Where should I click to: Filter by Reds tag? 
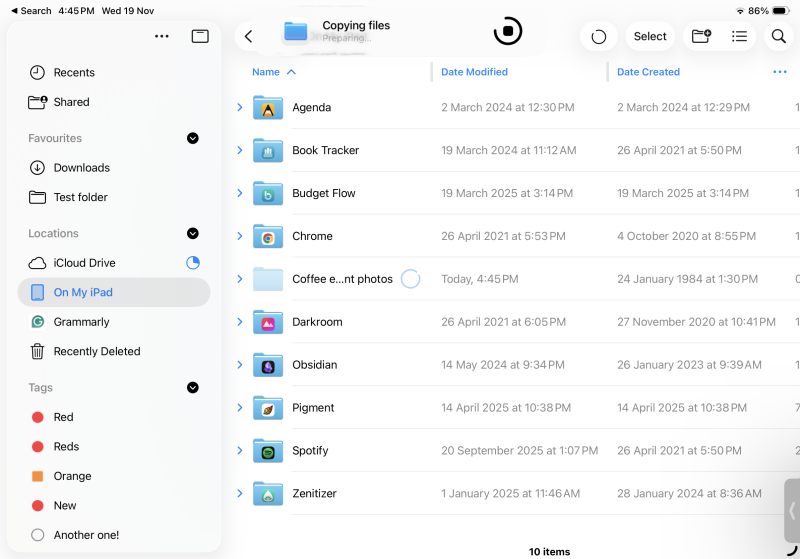tap(114, 446)
